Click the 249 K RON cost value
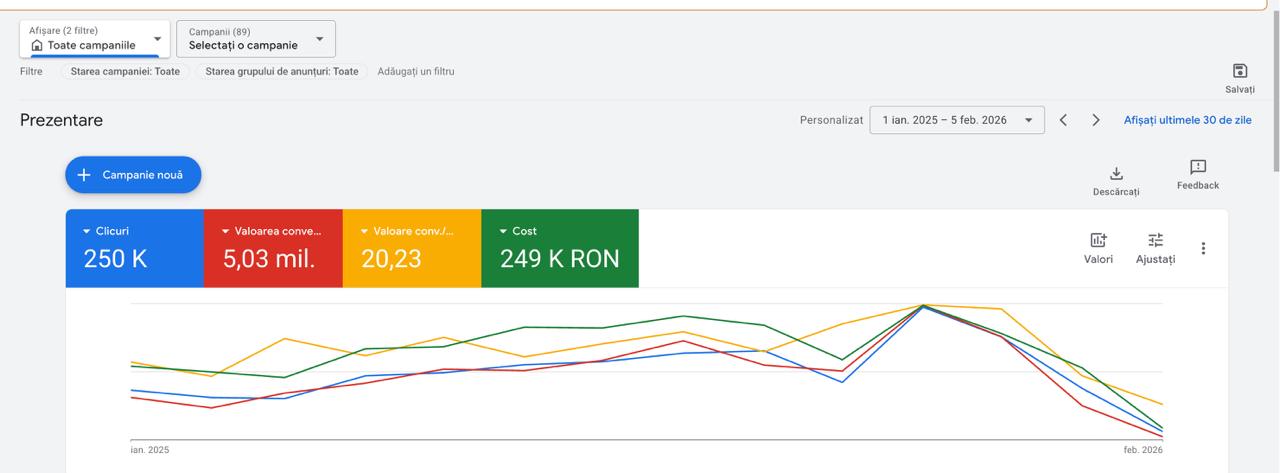Screen dimensions: 1280x473 pyautogui.click(x=559, y=259)
